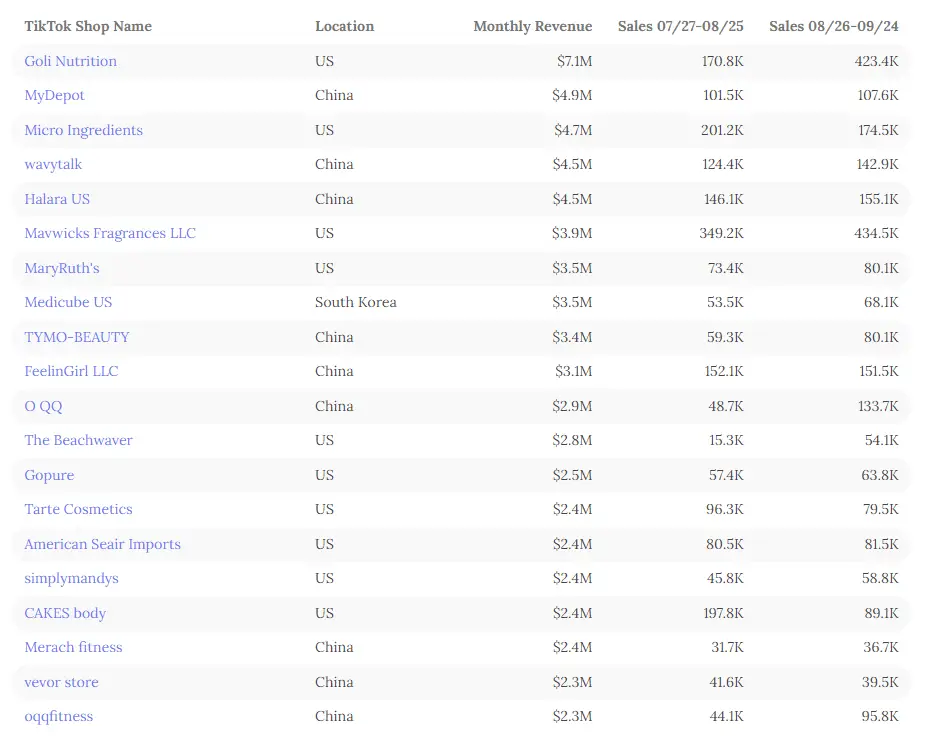The height and width of the screenshot is (753, 932).
Task: Open the Medicube US shop link
Action: (68, 302)
